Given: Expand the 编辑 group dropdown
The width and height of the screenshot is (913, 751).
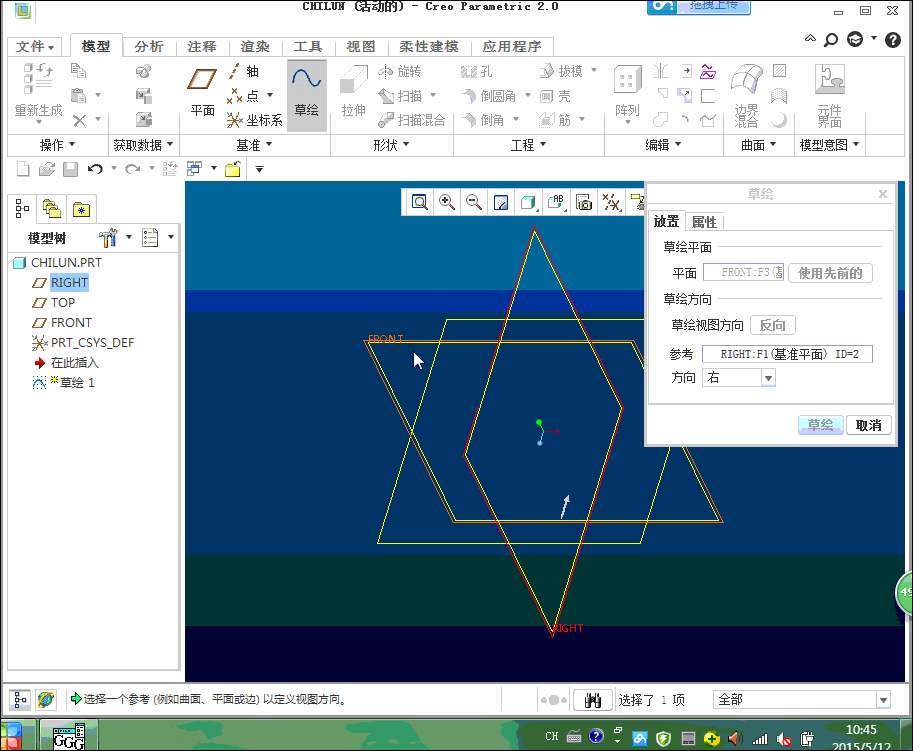Looking at the screenshot, I should pyautogui.click(x=663, y=144).
